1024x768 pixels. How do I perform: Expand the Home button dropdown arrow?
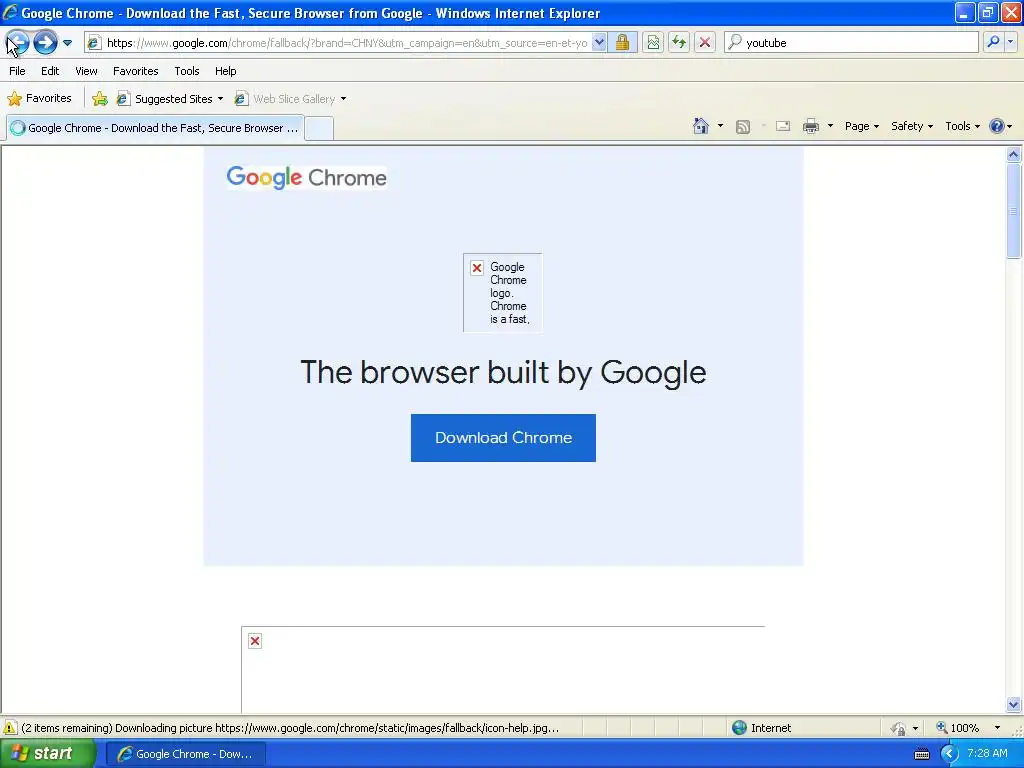(720, 126)
